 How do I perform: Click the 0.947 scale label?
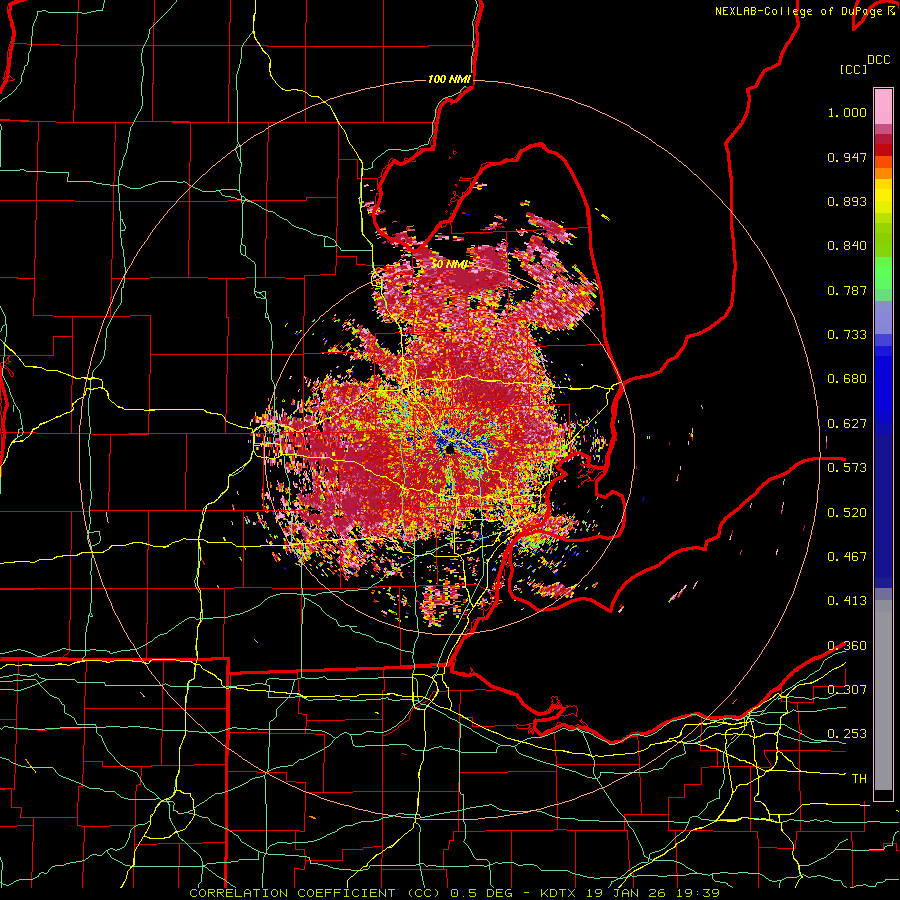[x=847, y=157]
